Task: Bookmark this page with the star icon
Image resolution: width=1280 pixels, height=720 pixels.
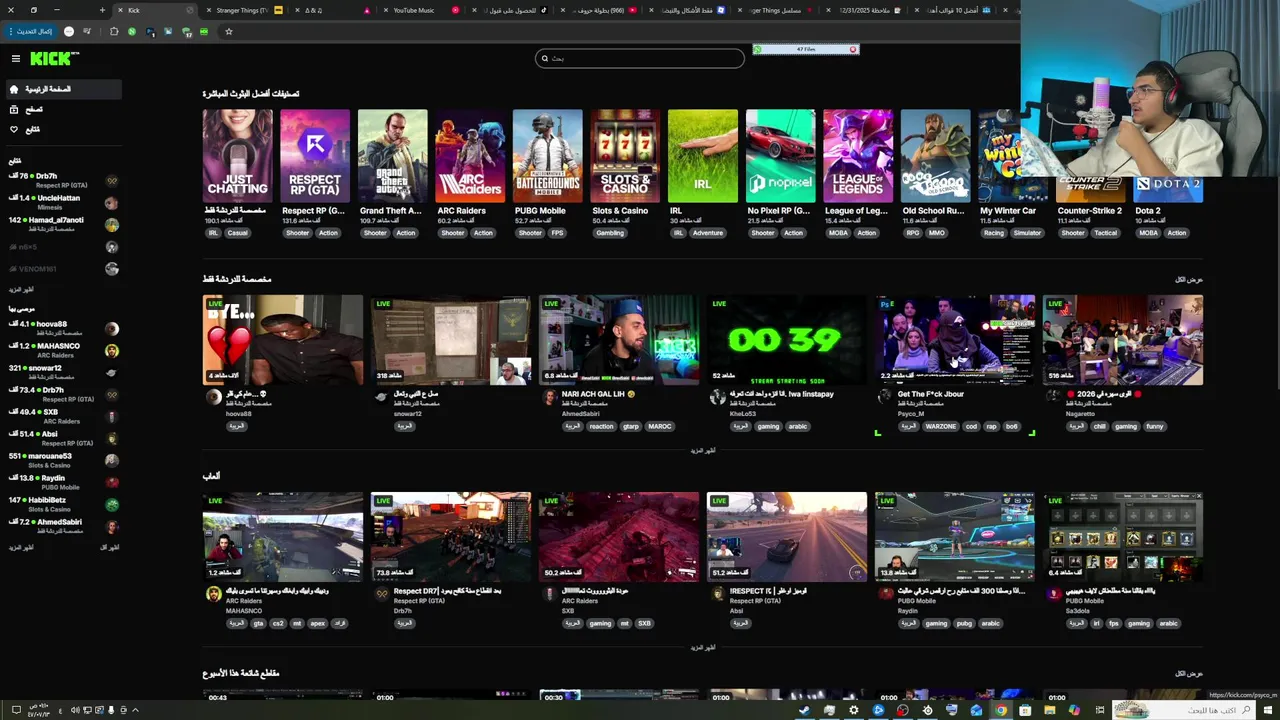Action: point(228,31)
